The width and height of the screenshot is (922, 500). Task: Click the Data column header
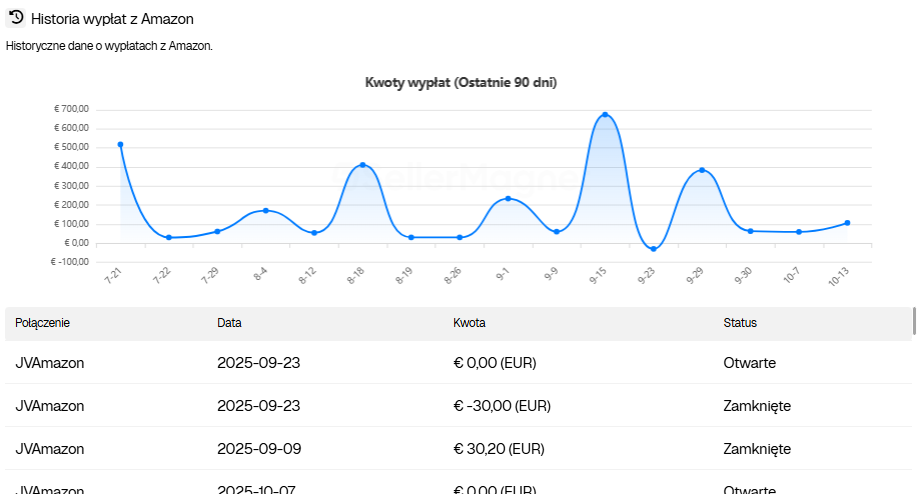click(229, 323)
